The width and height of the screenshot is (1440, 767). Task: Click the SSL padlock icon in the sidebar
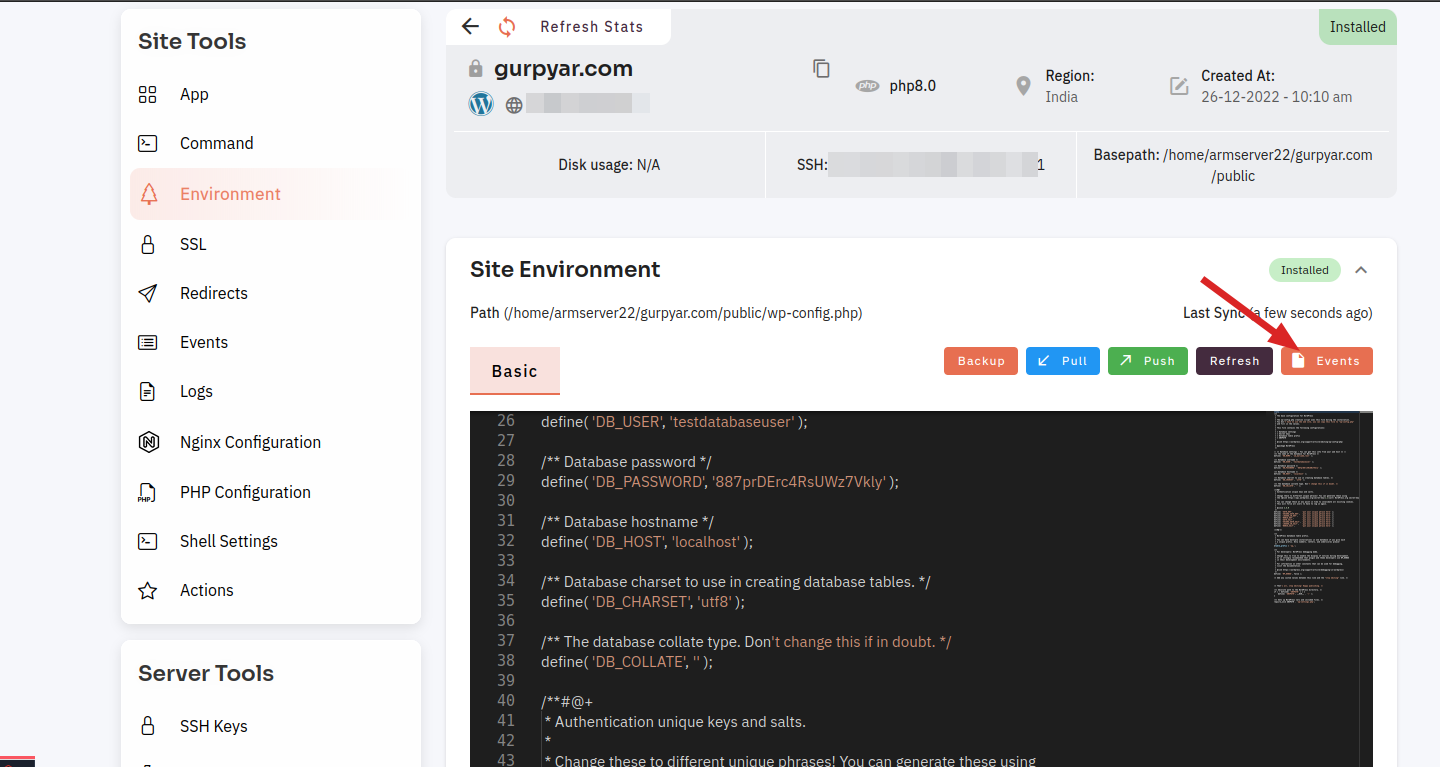click(148, 244)
